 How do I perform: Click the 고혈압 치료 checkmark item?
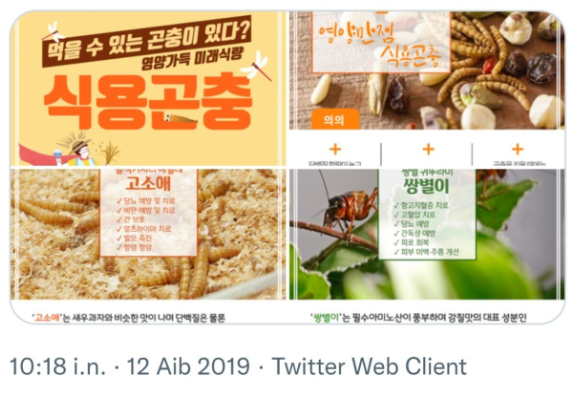pyautogui.click(x=415, y=215)
